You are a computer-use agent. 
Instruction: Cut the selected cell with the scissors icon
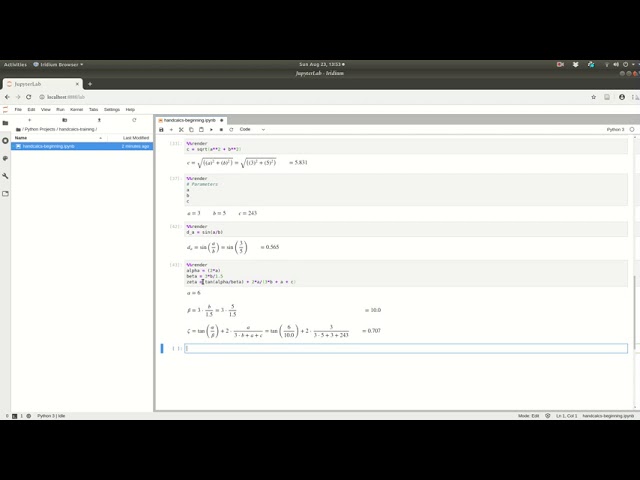coord(181,129)
